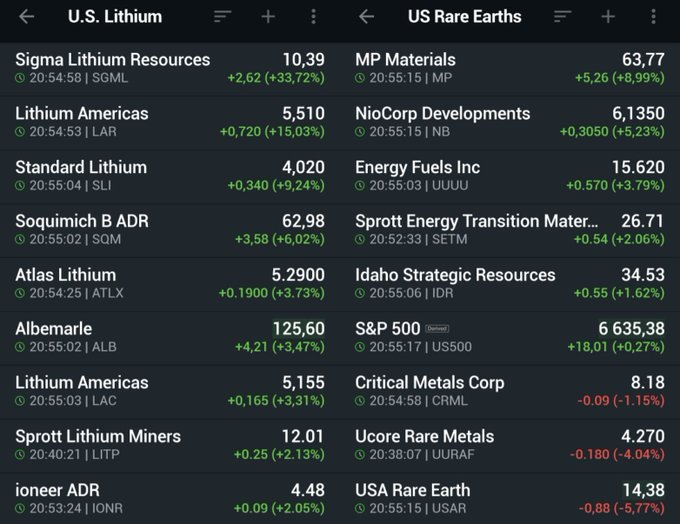Add a symbol to U.S. Lithium watchlist

click(x=268, y=17)
